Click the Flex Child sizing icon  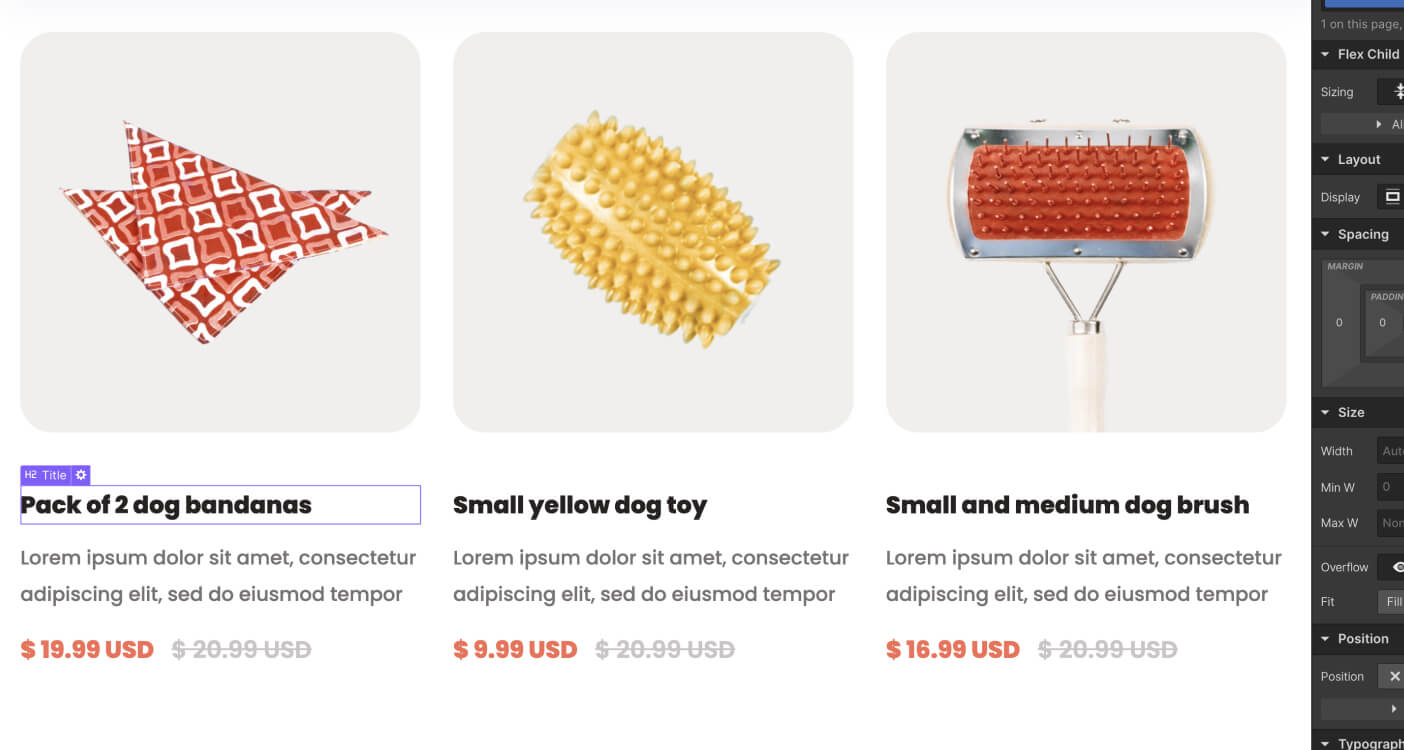point(1399,91)
